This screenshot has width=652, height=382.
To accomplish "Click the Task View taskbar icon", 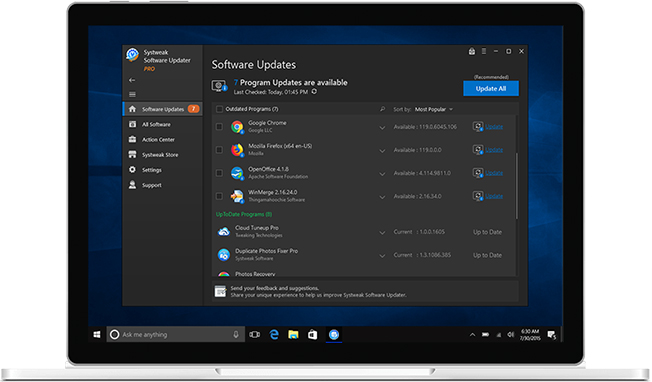I will [x=254, y=335].
